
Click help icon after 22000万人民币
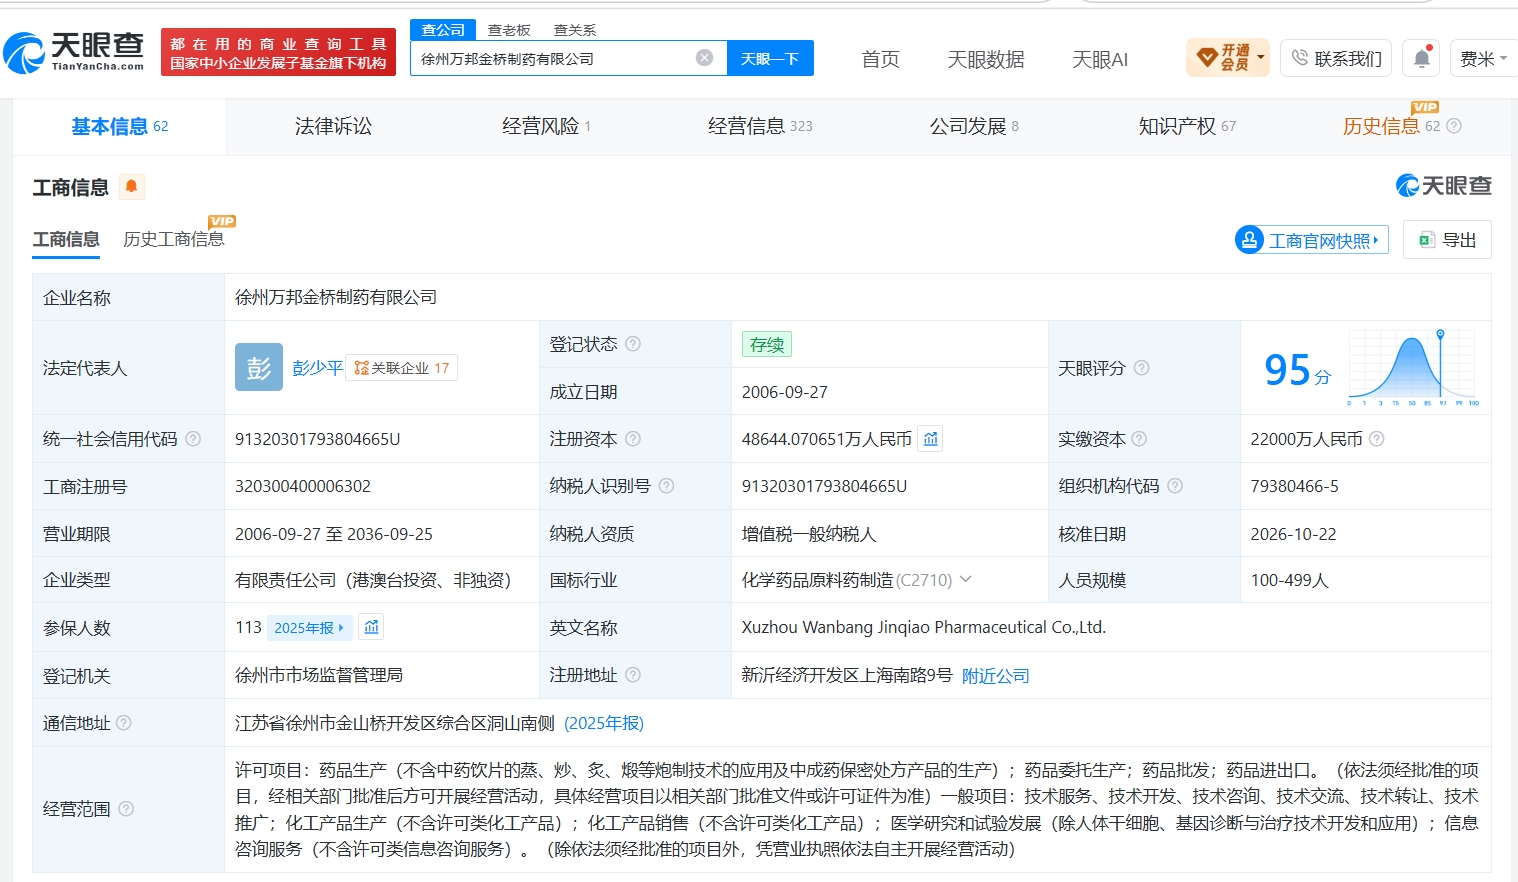tap(1377, 439)
